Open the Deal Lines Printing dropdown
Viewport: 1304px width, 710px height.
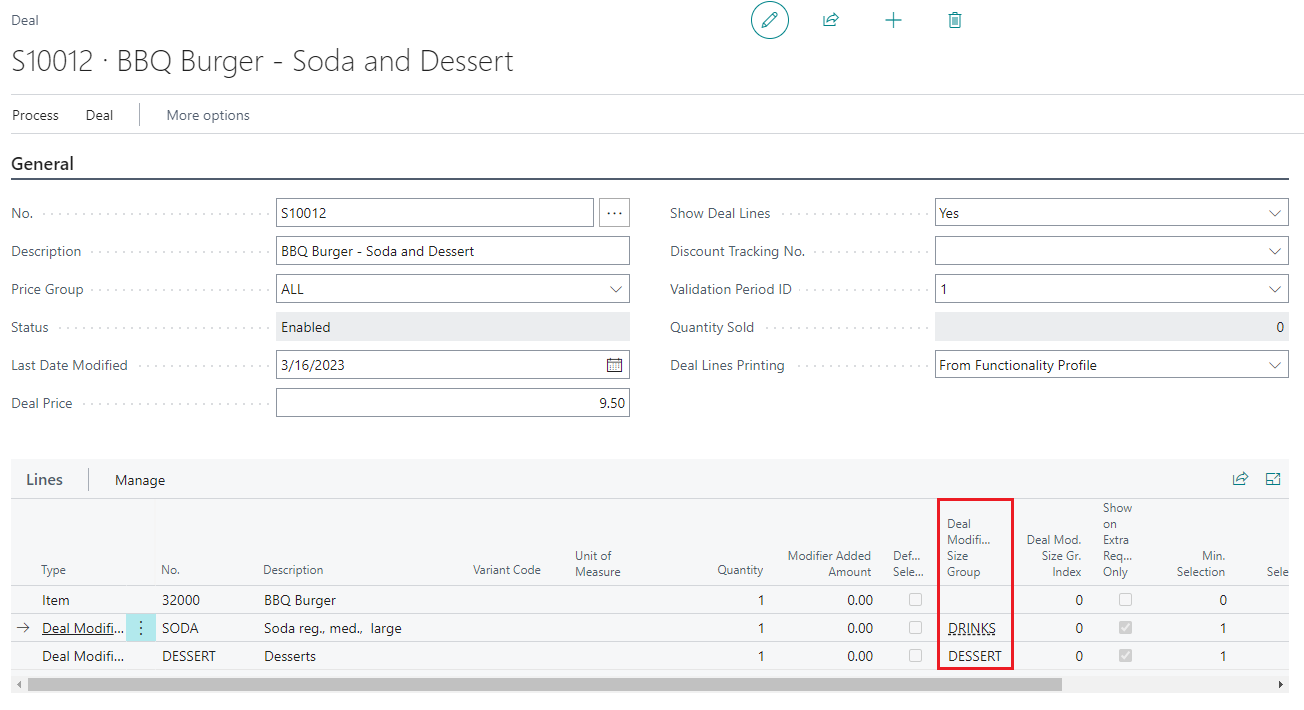1274,365
